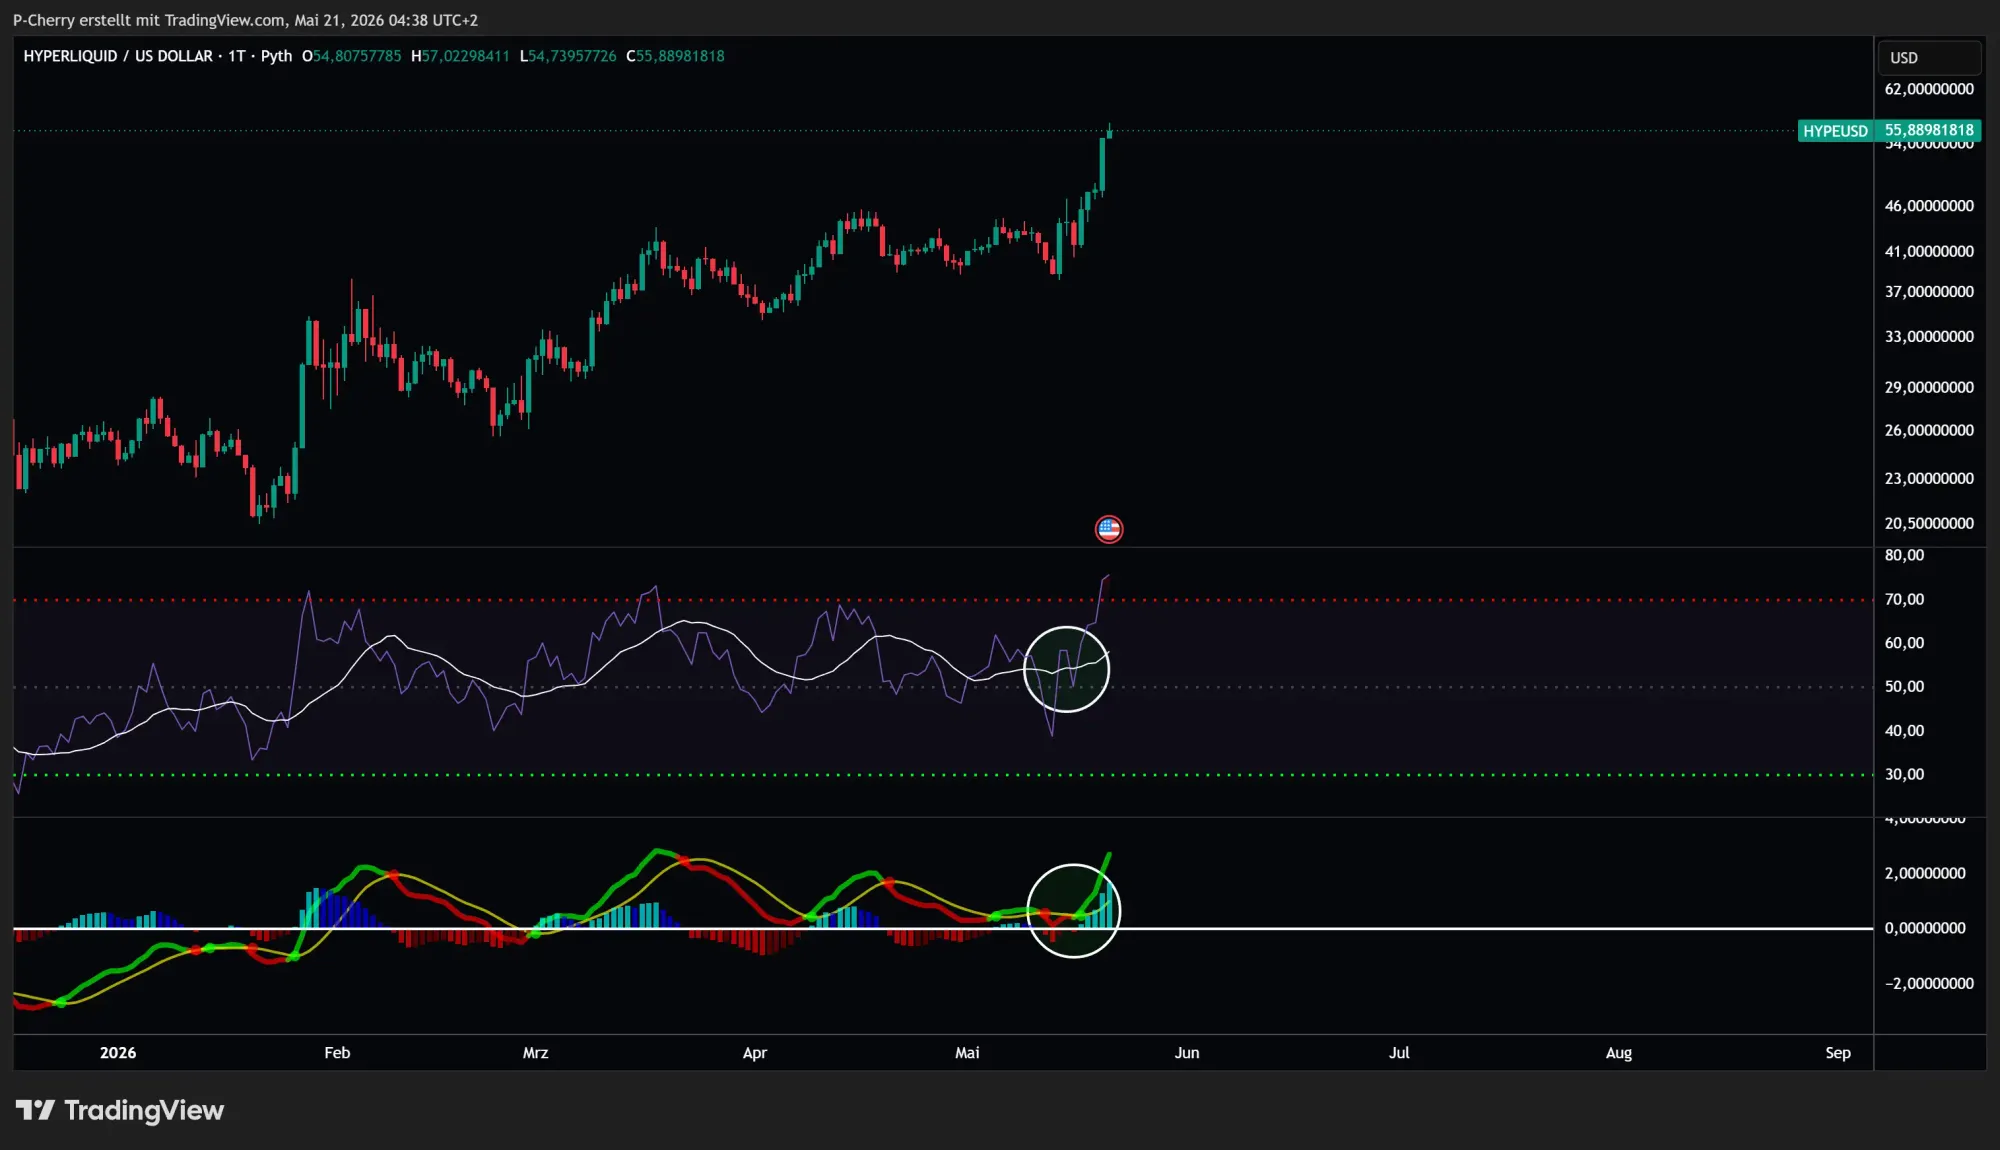Screen dimensions: 2000x1150
Task: Click the Feb label on time axis
Action: (x=337, y=1053)
